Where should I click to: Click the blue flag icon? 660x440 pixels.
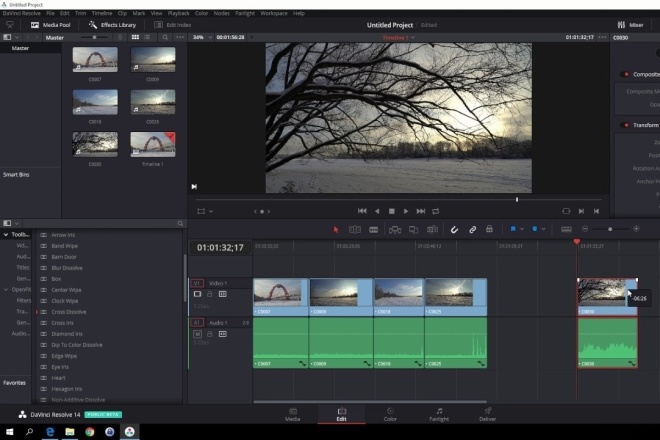(x=513, y=229)
